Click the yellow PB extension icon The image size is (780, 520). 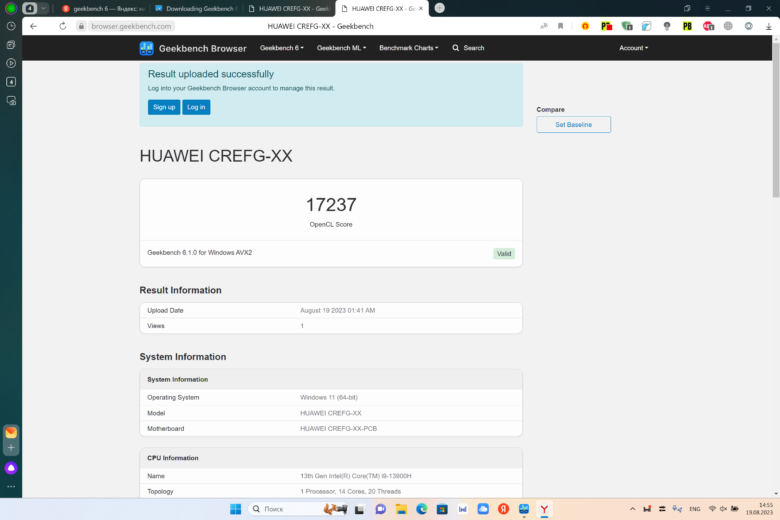tap(687, 26)
